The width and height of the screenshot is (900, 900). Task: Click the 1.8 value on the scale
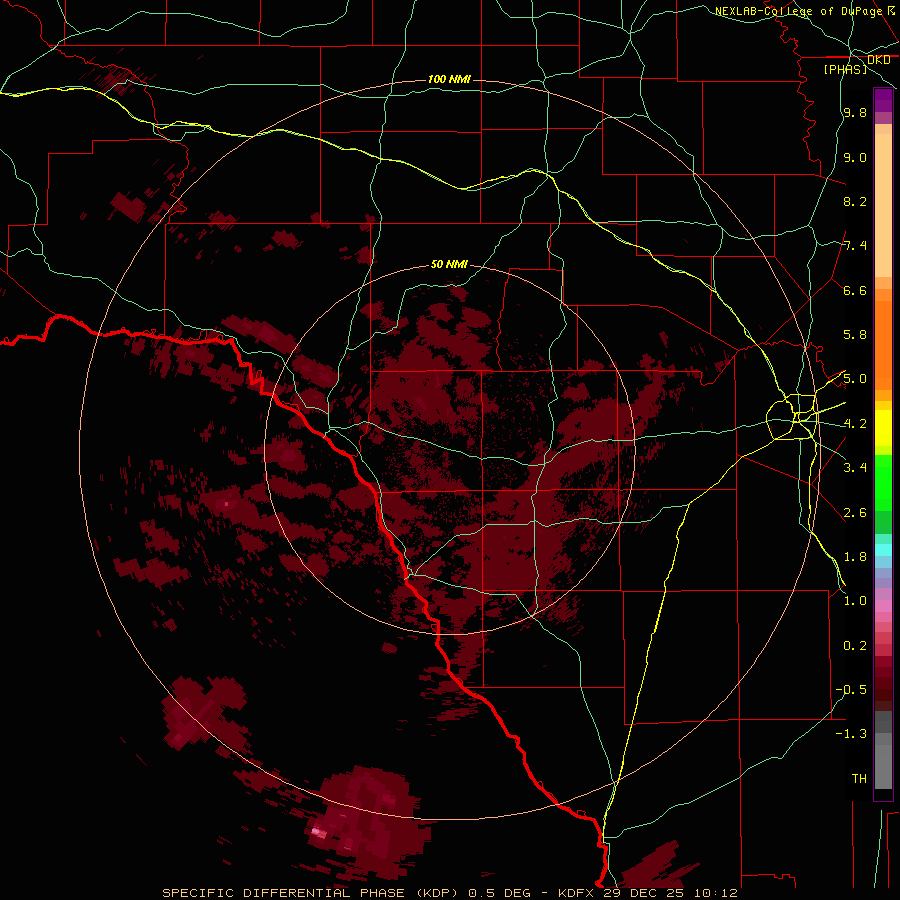[855, 557]
